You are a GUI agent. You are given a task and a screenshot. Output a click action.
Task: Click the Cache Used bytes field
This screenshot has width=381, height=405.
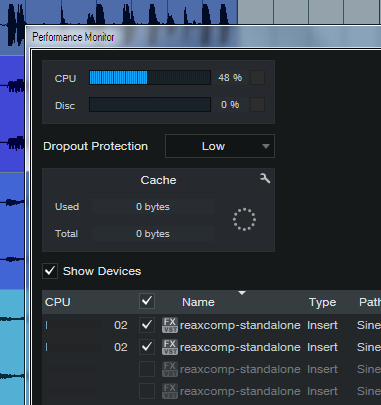point(153,207)
